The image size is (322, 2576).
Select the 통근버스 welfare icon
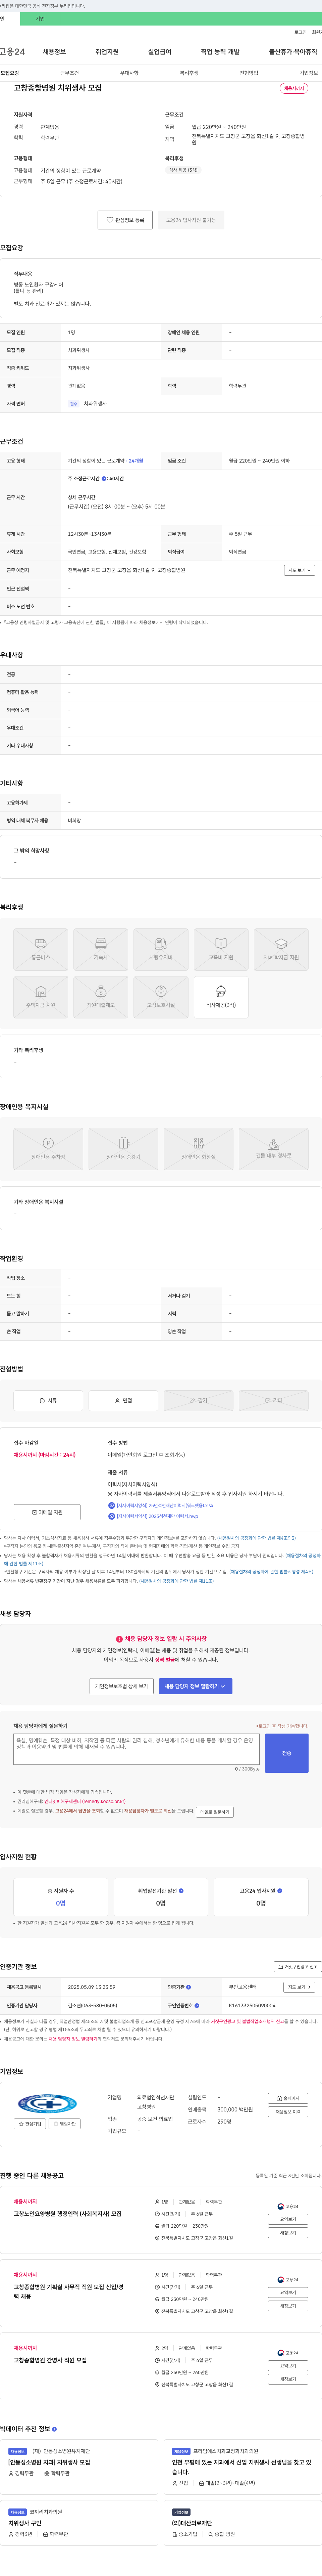pos(41,949)
